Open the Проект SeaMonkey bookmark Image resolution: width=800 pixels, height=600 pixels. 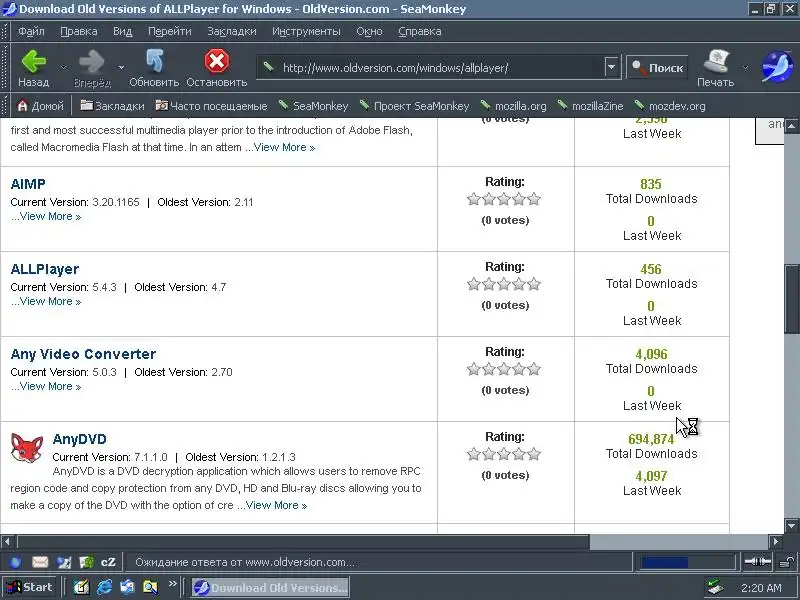point(414,106)
